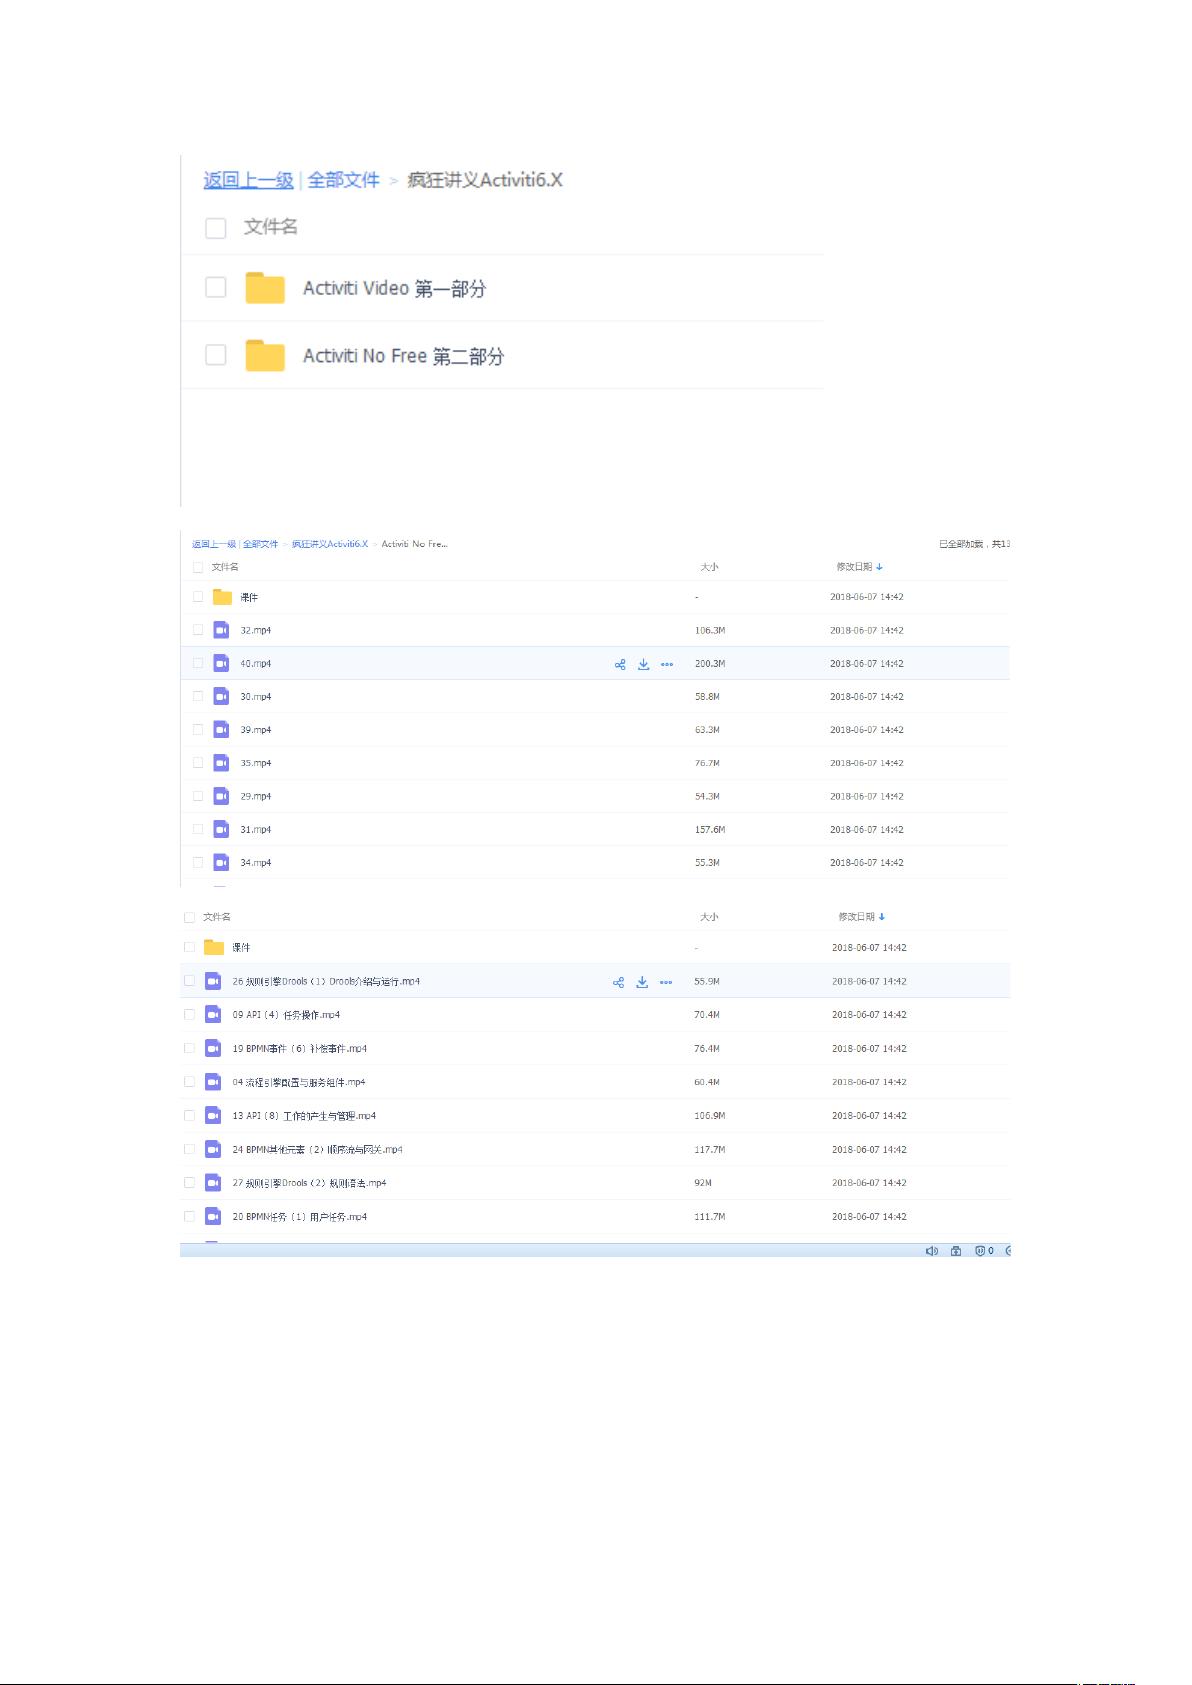Check the box for 19 BPMN事件（6）补偿事件.mp4
This screenshot has width=1192, height=1685.
189,1048
